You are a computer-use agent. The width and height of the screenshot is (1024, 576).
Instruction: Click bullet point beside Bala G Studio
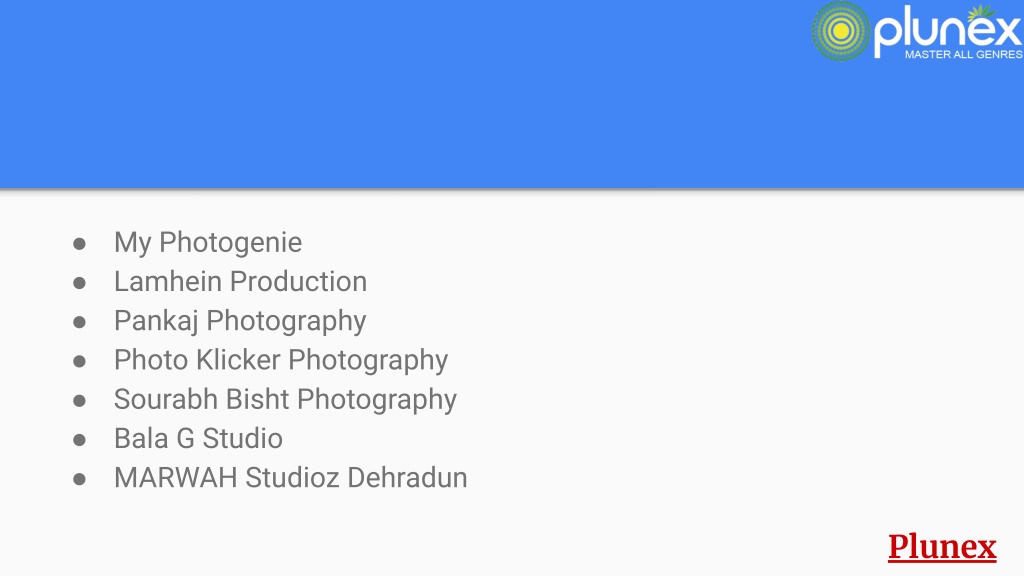click(80, 440)
